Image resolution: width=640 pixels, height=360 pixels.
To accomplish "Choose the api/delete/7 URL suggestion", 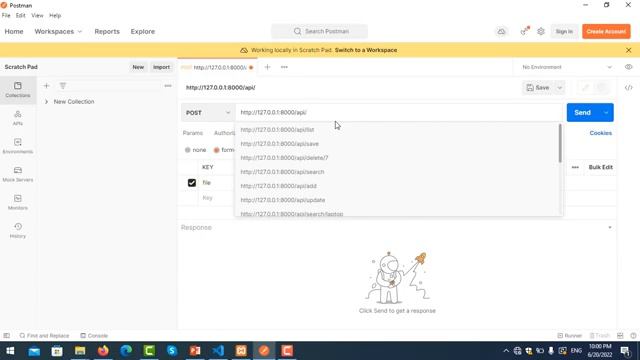I will (399, 158).
